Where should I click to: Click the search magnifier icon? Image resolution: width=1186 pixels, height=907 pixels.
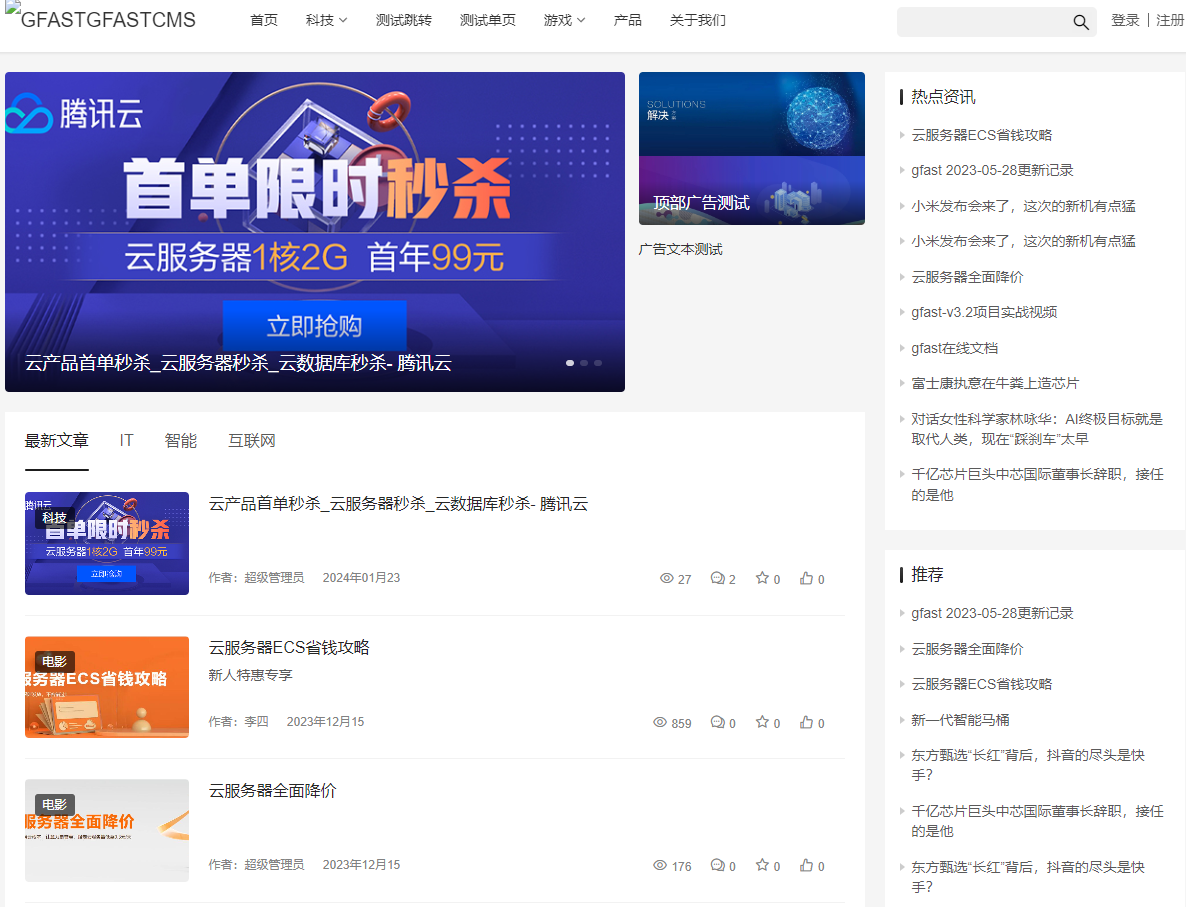click(x=1081, y=22)
